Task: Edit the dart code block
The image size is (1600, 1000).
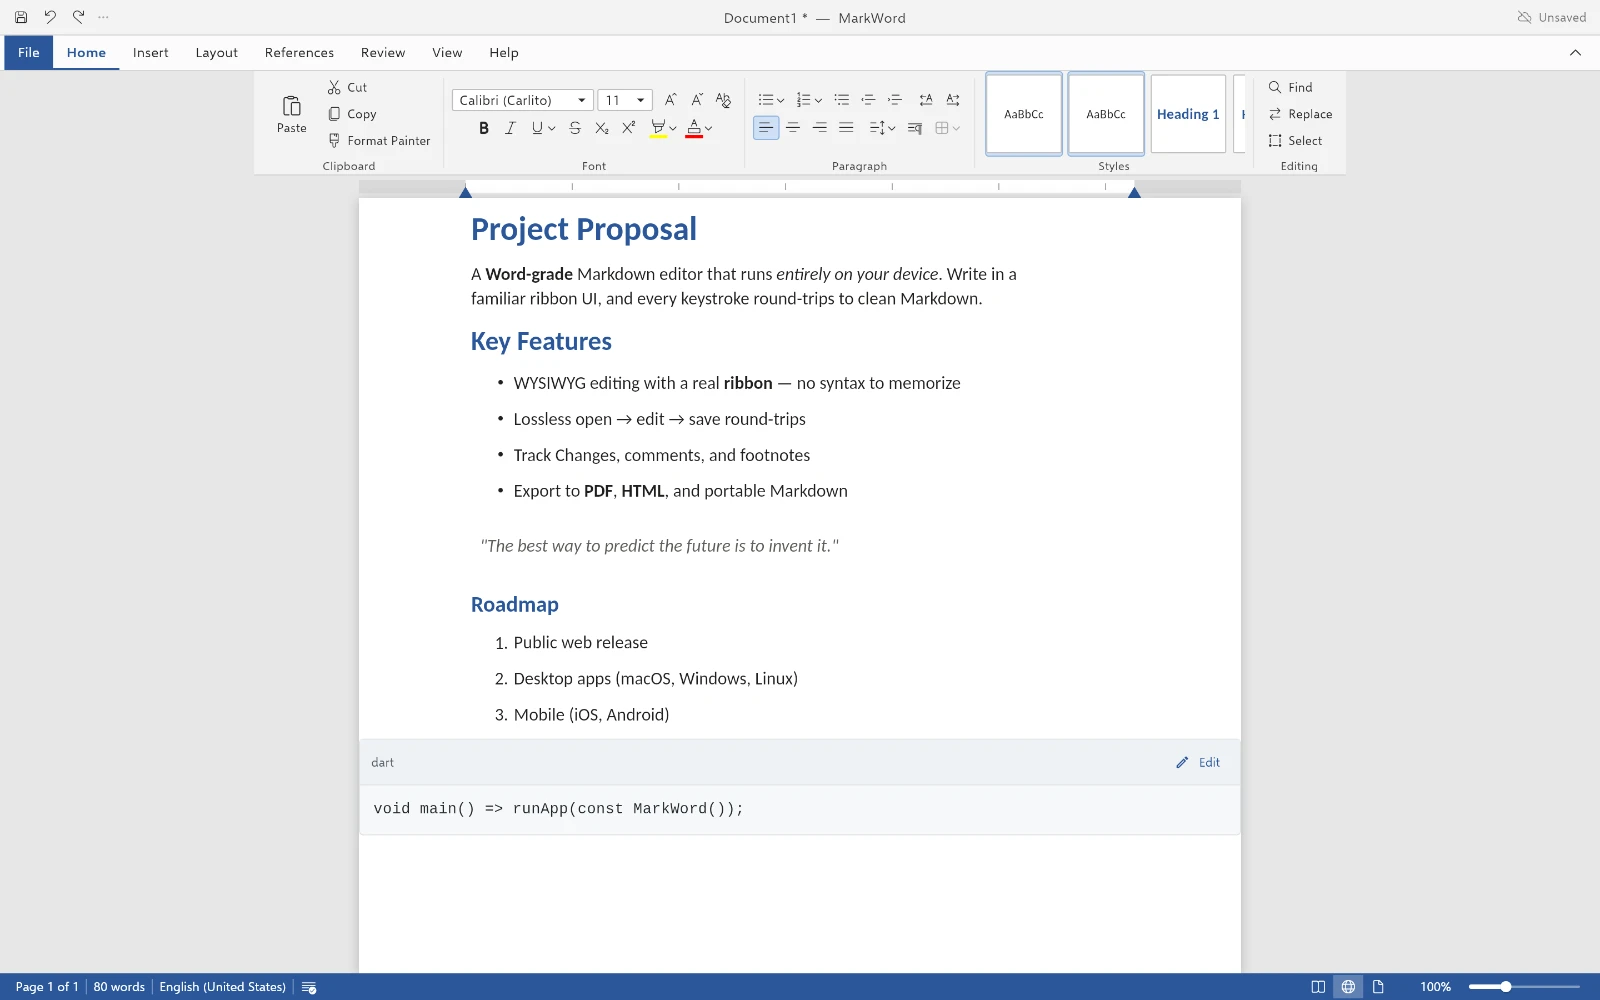Action: [x=1198, y=762]
